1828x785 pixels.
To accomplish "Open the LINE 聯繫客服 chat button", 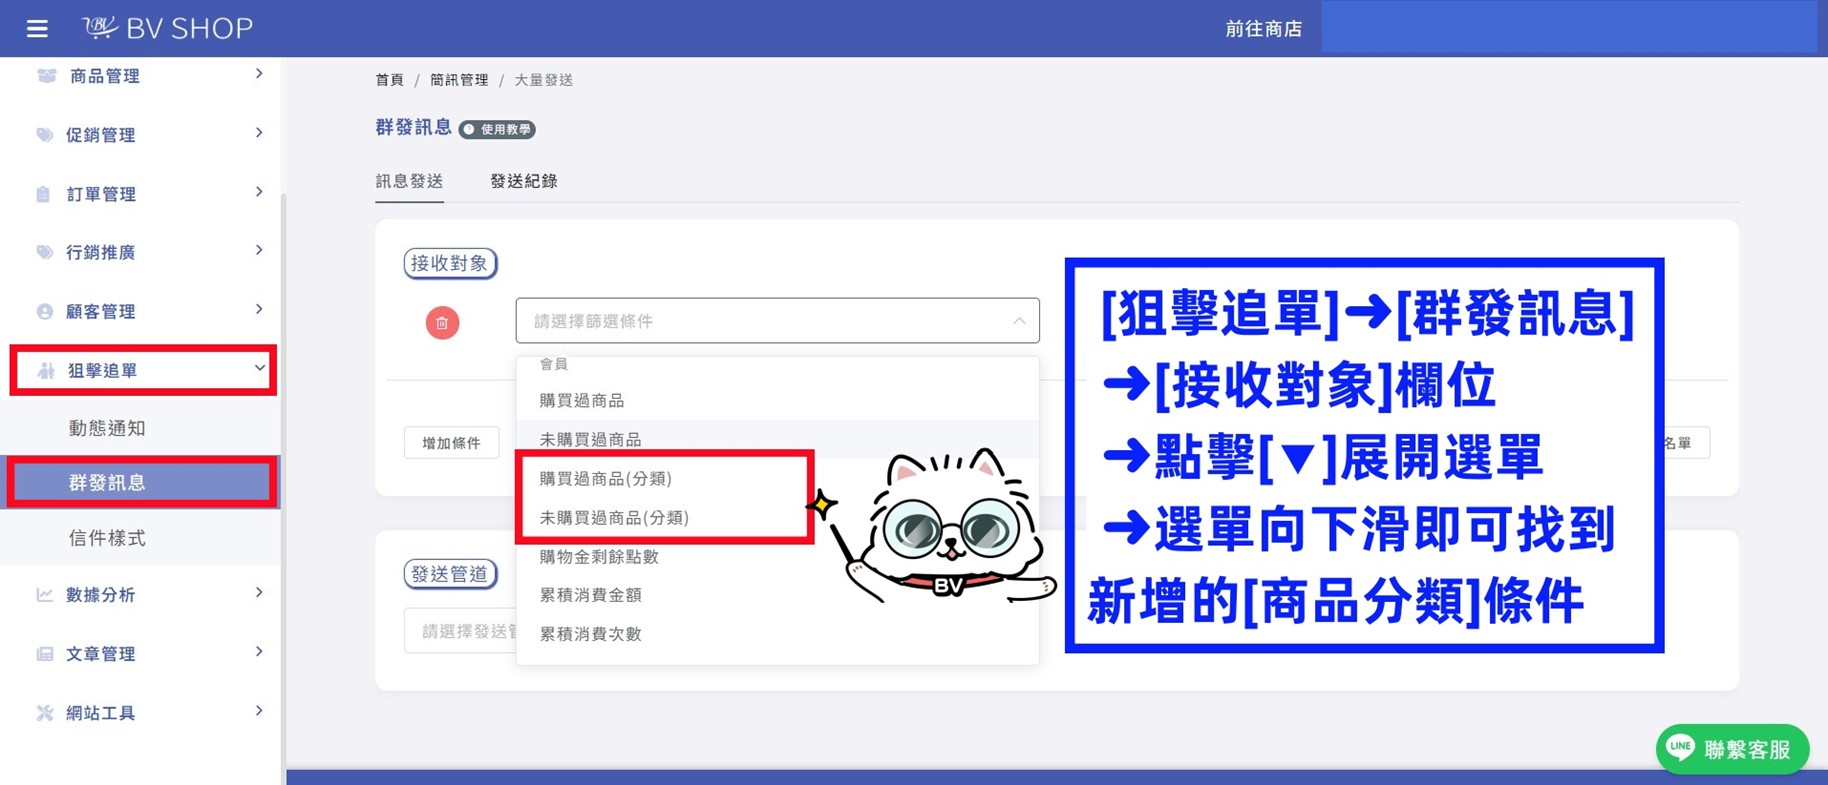I will click(x=1732, y=749).
